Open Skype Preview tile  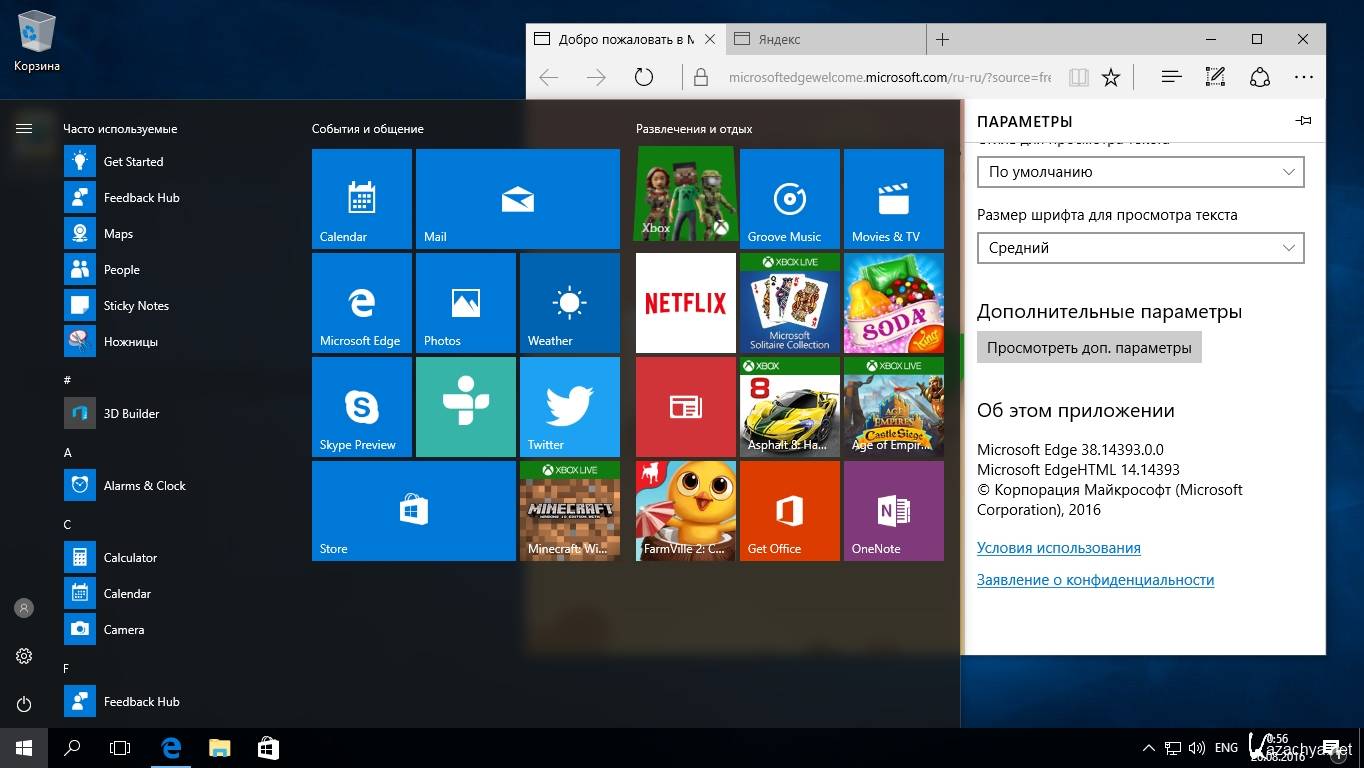pos(361,406)
